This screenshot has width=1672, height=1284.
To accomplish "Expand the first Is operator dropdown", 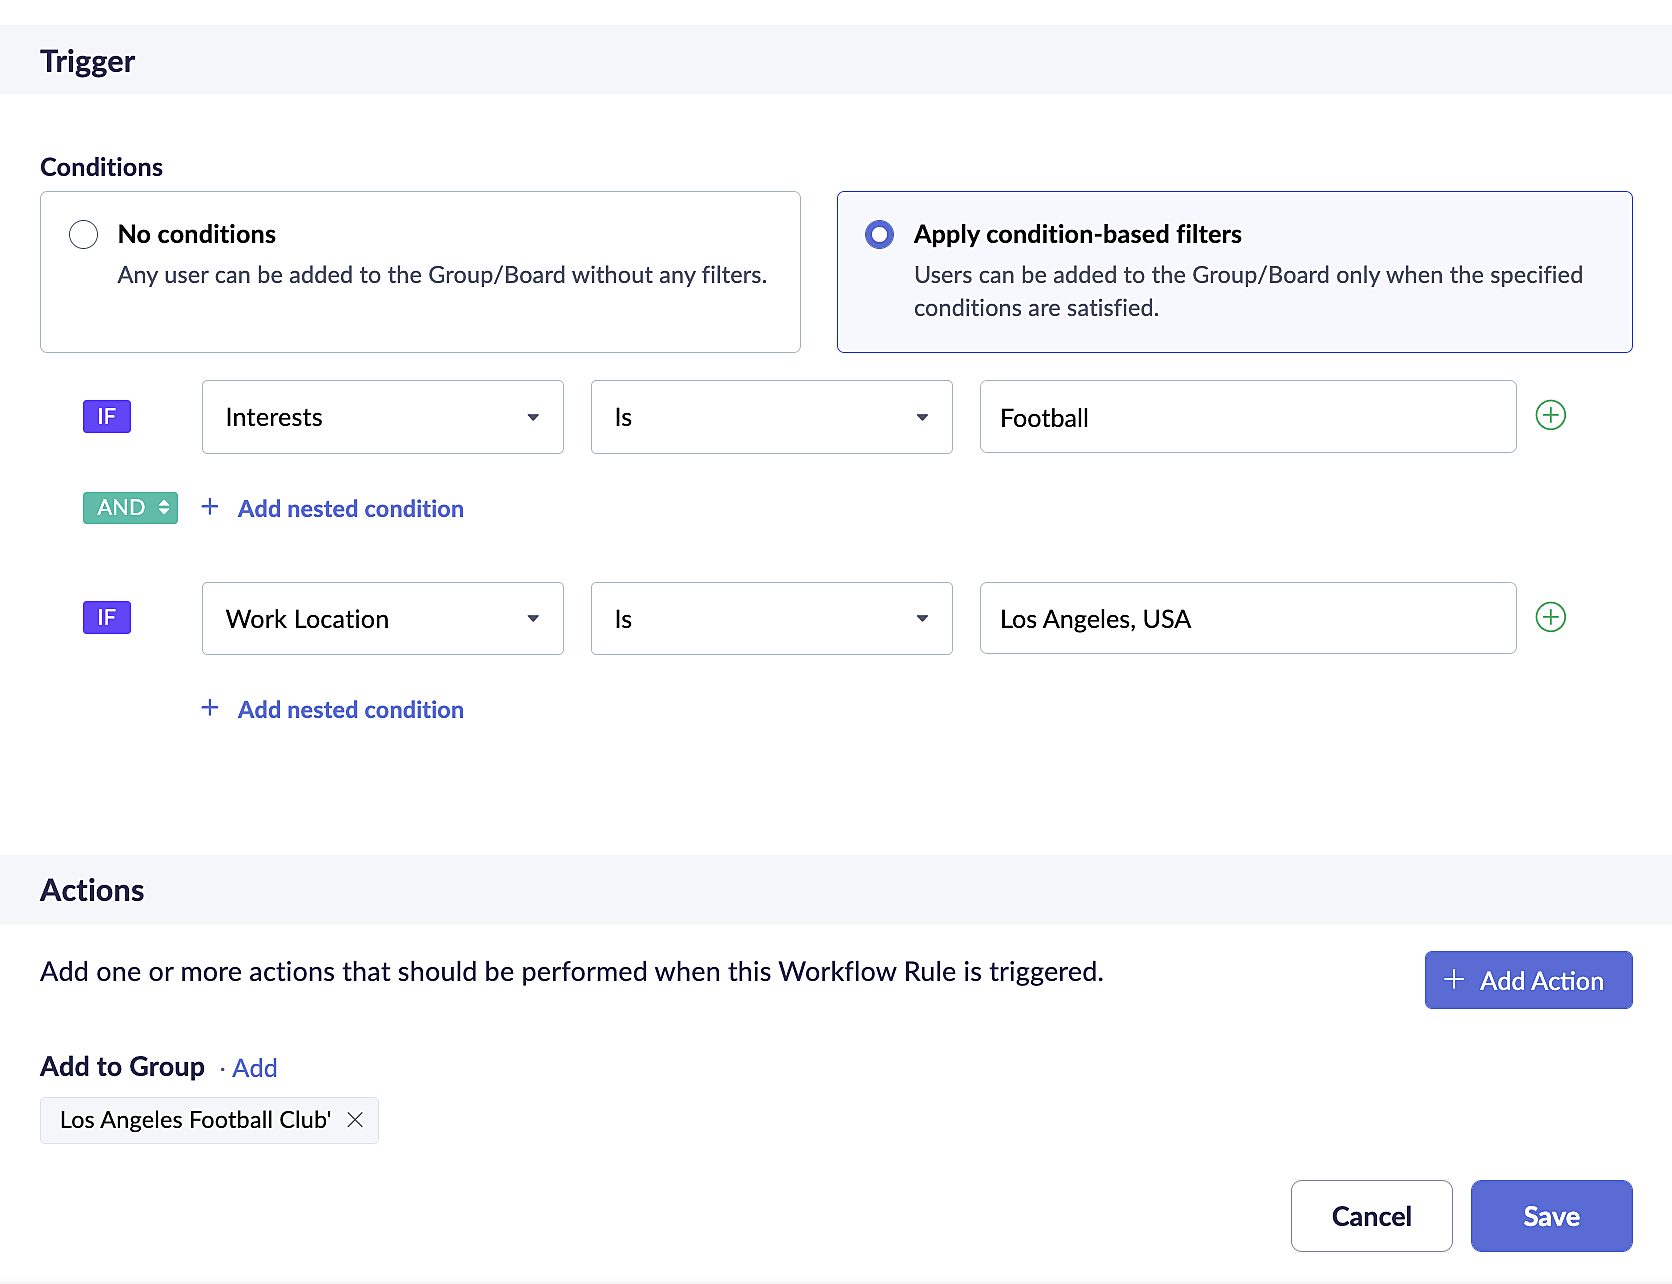I will [771, 417].
